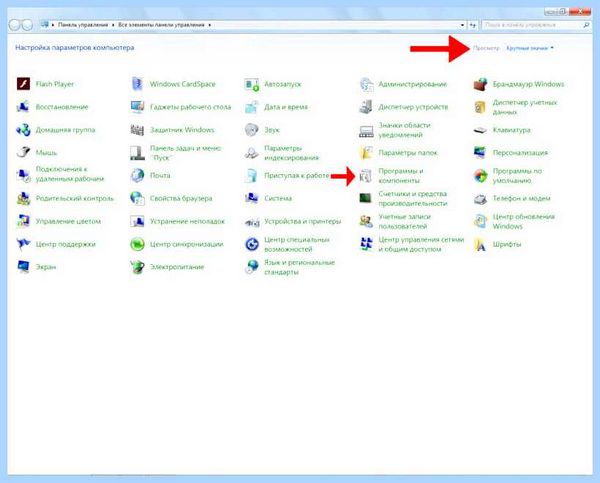The image size is (600, 483).
Task: Open the Windows CardSpace icon
Action: coord(137,84)
